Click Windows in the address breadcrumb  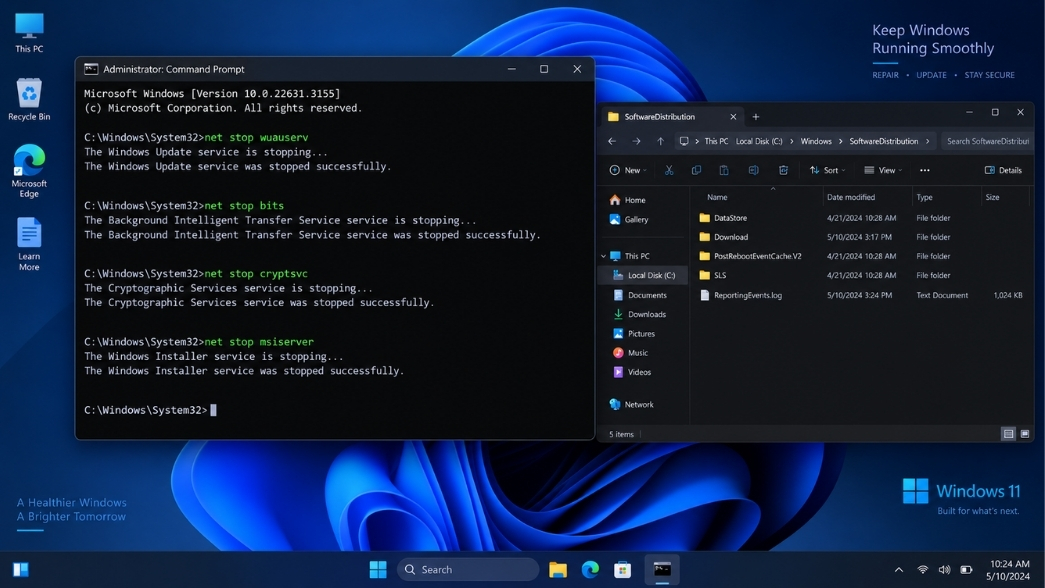click(x=816, y=141)
